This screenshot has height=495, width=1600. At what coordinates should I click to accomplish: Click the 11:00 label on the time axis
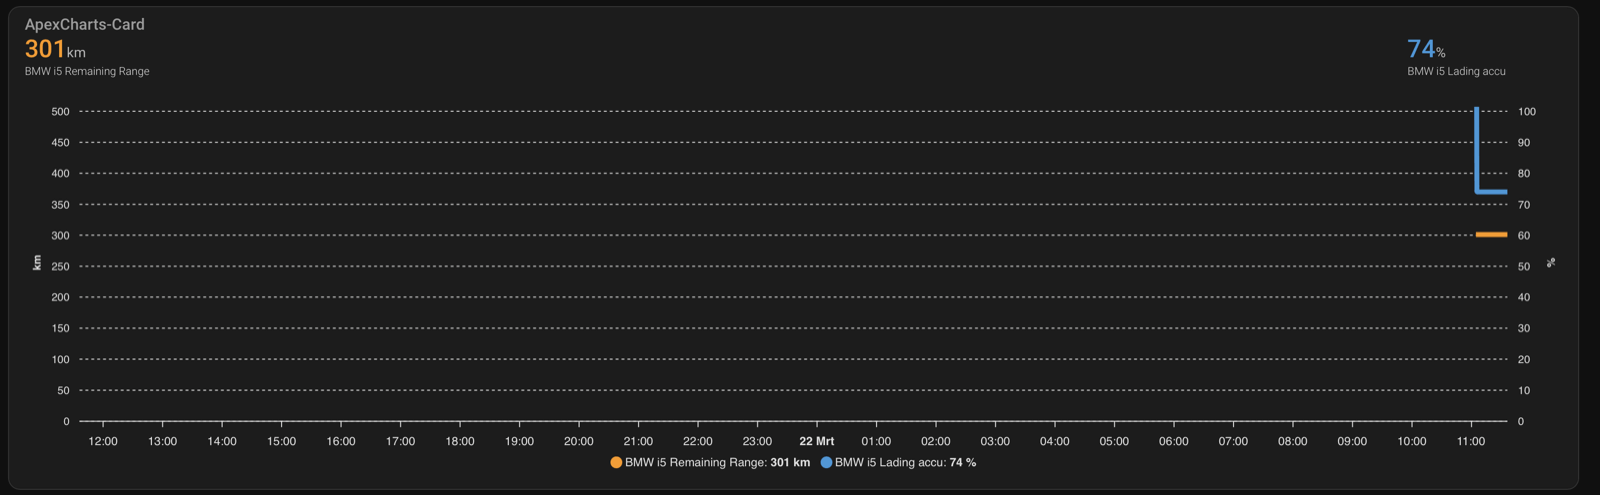[x=1471, y=441]
